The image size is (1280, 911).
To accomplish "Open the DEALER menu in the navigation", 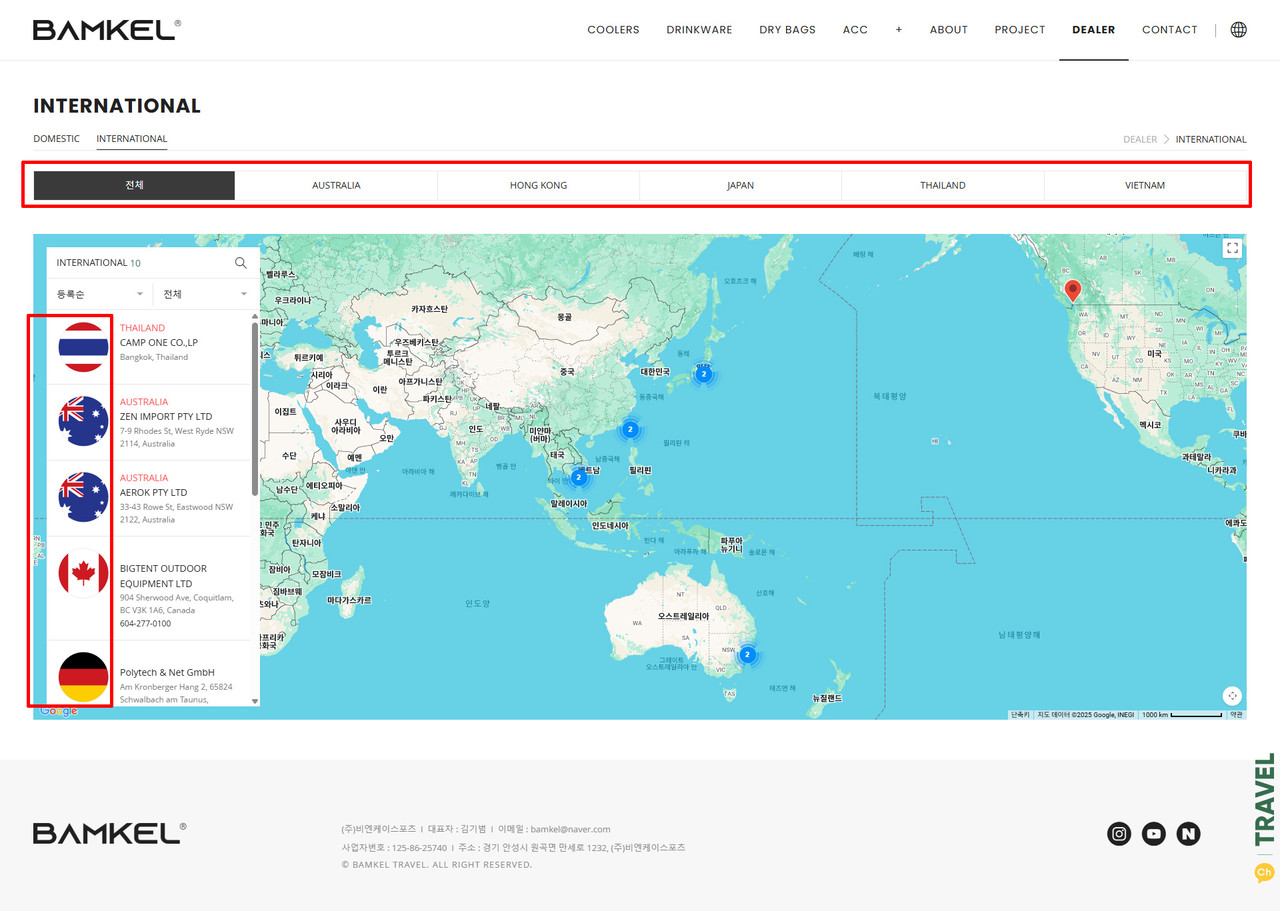I will (1094, 30).
